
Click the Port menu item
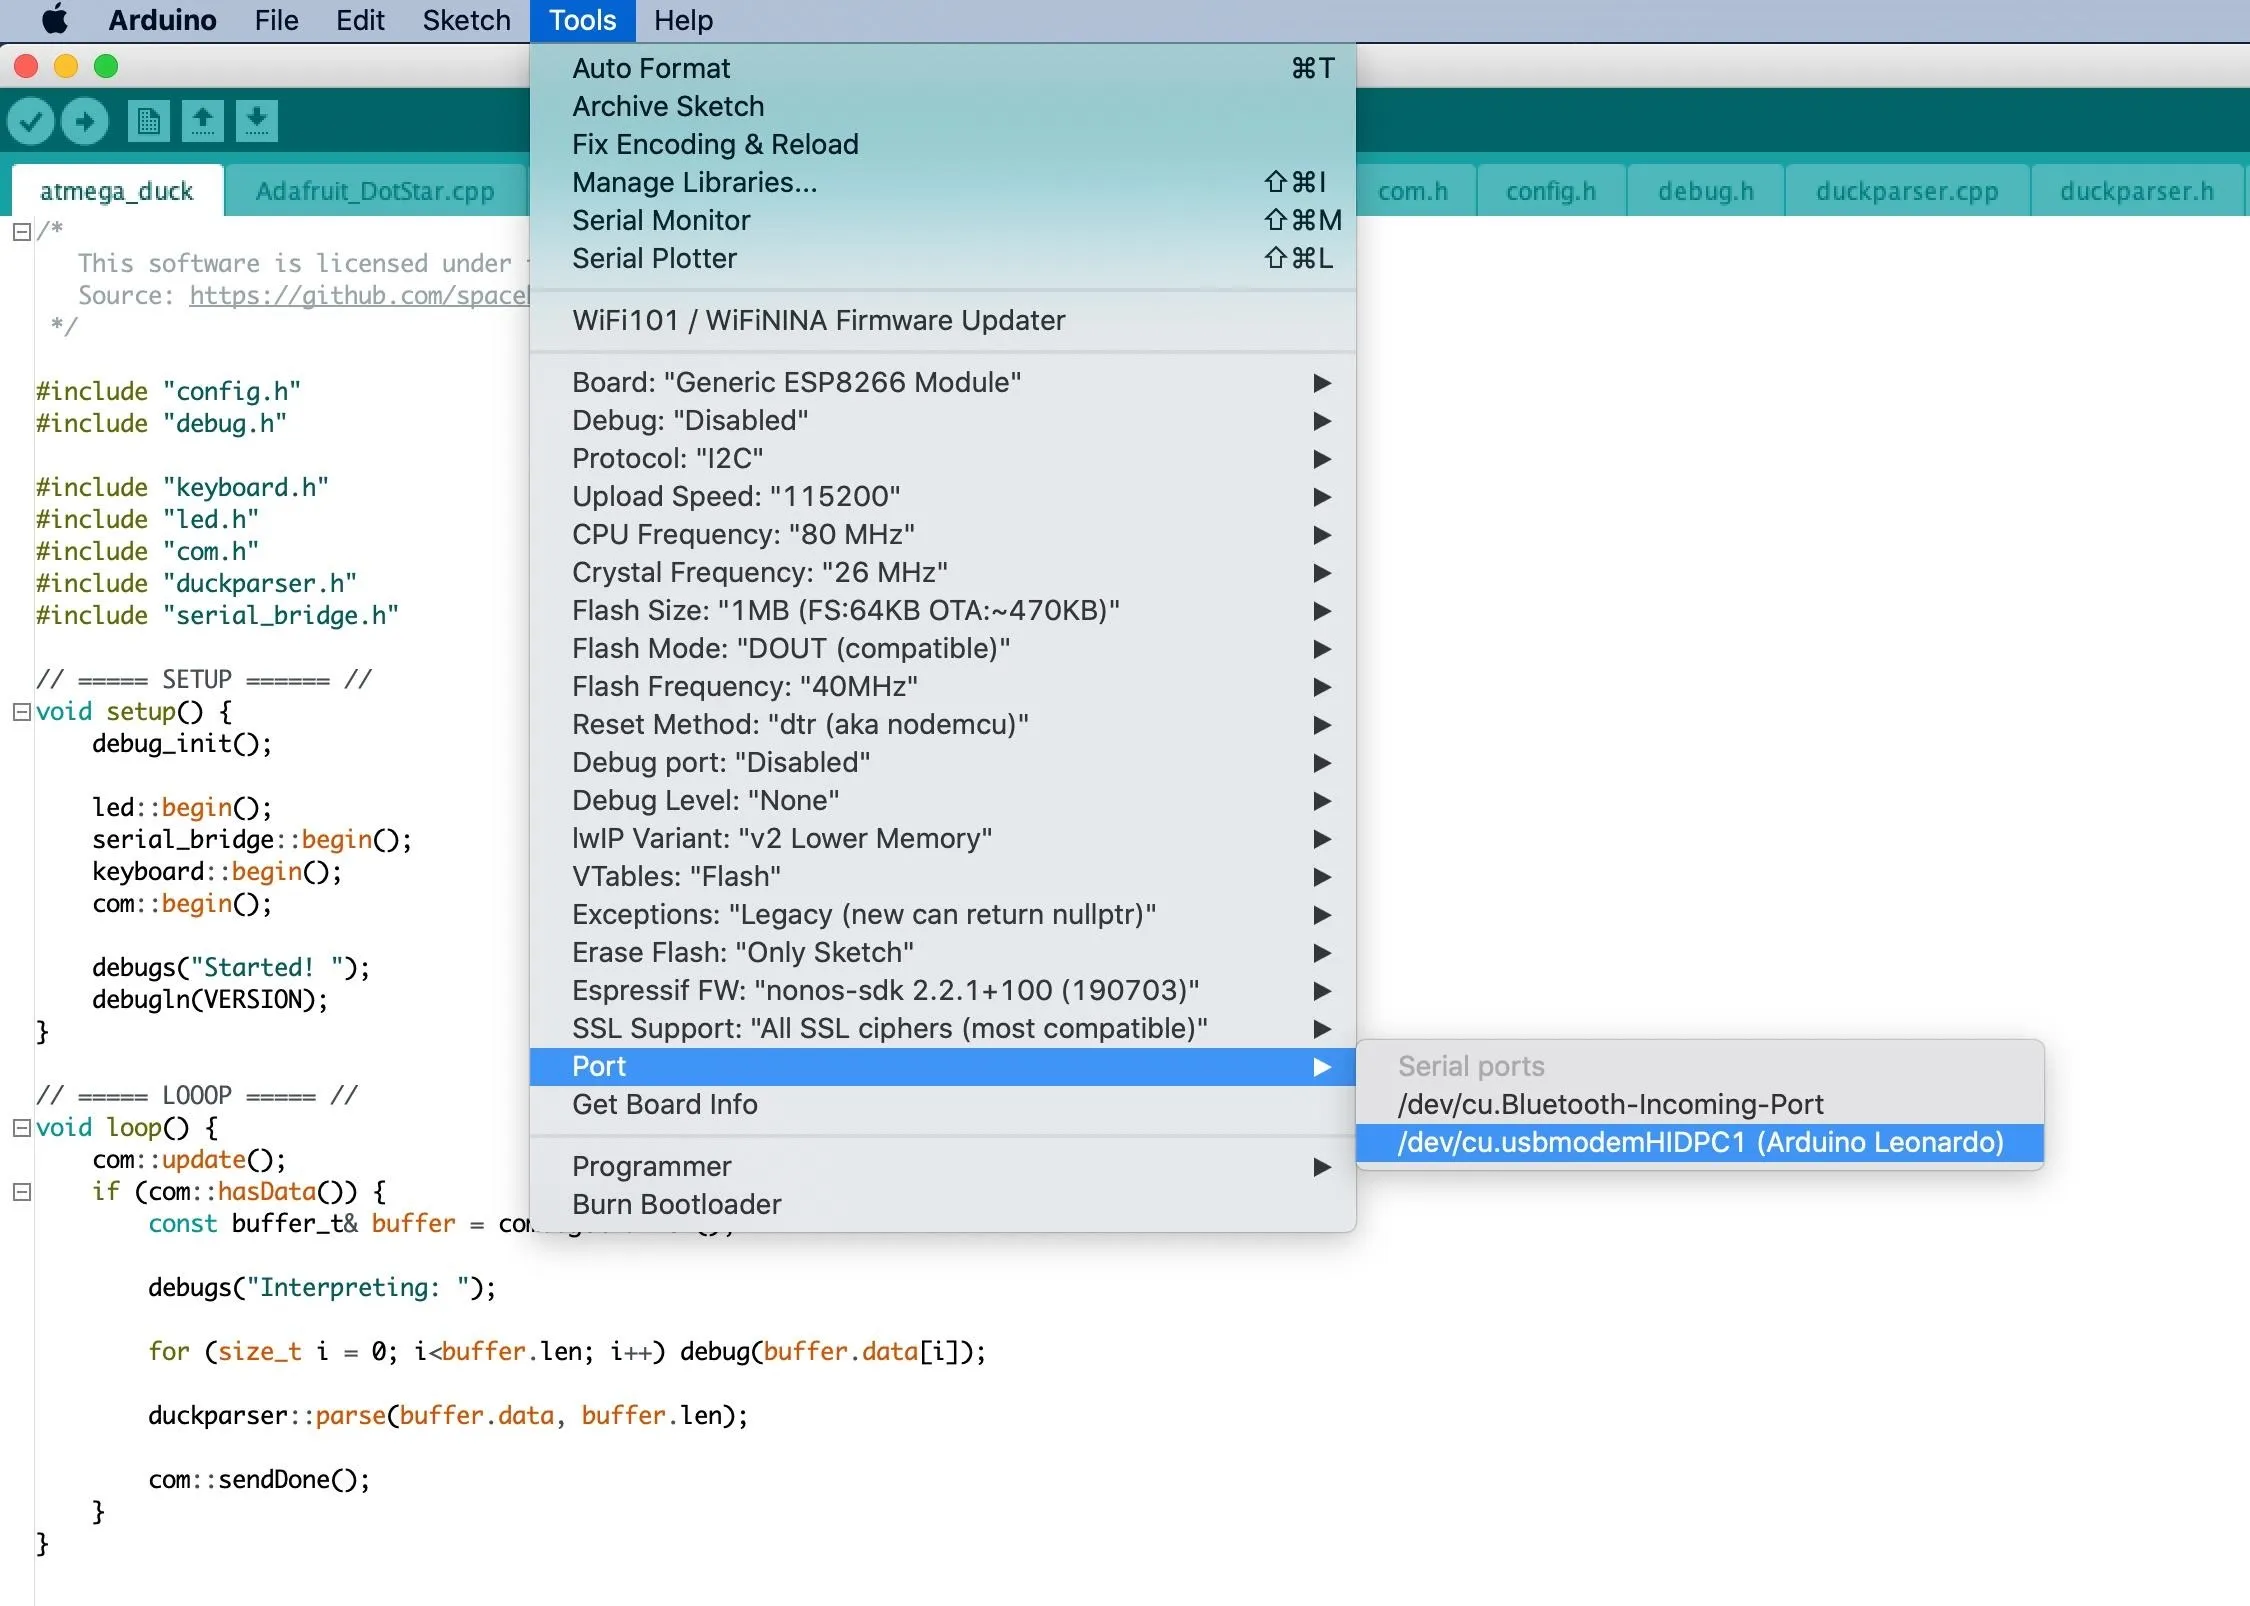pyautogui.click(x=943, y=1067)
